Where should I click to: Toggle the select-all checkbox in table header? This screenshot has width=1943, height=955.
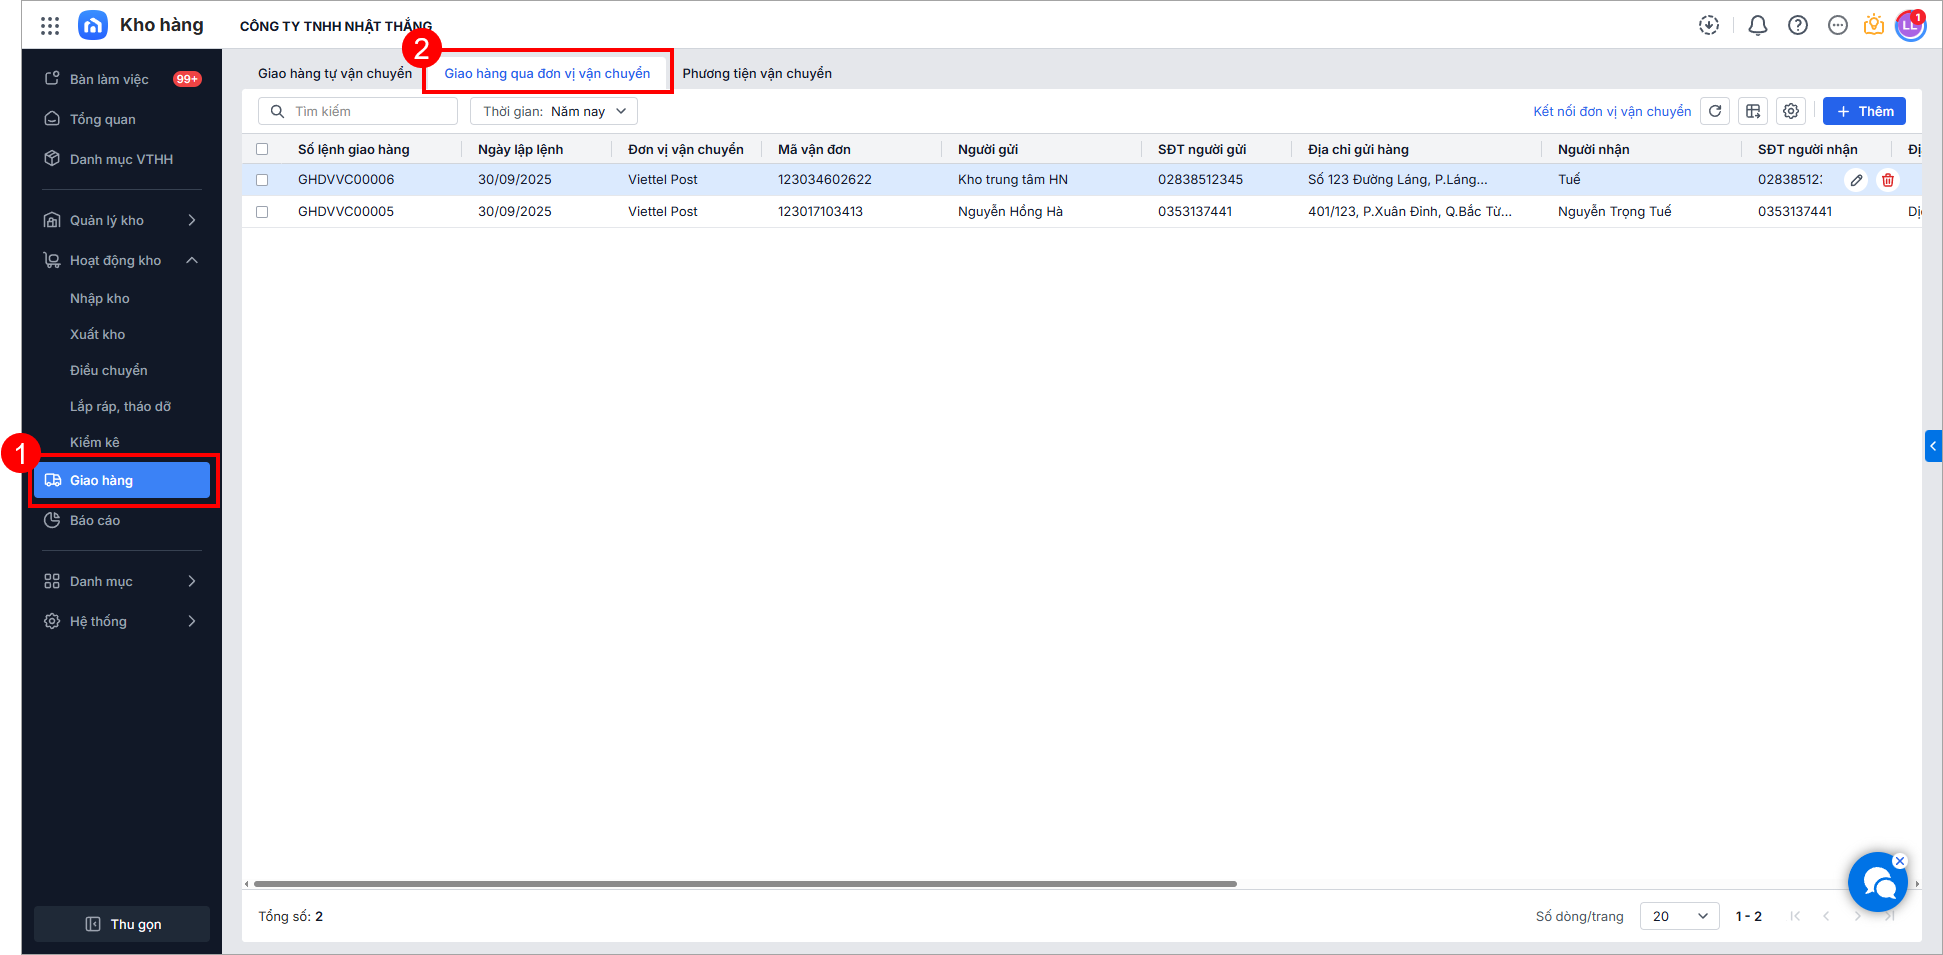pos(262,149)
